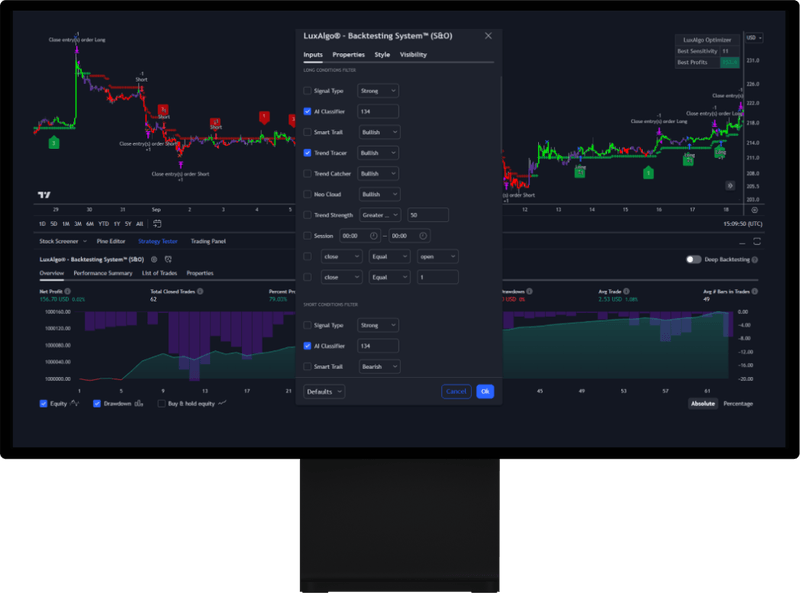800x593 pixels.
Task: Switch to the Properties tab in dialog
Action: [x=348, y=55]
